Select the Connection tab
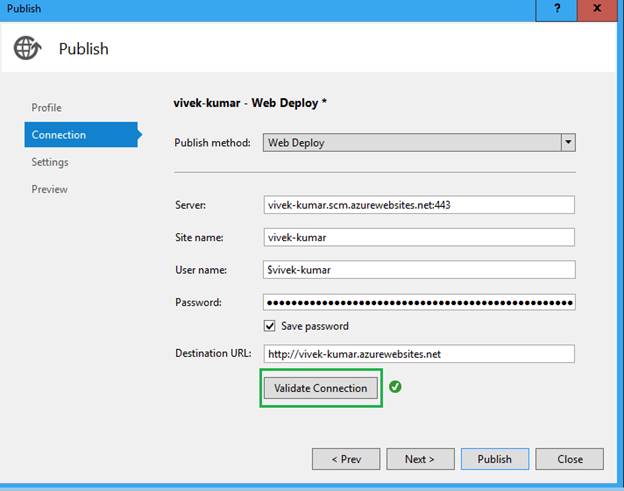The image size is (624, 491). pyautogui.click(x=82, y=134)
